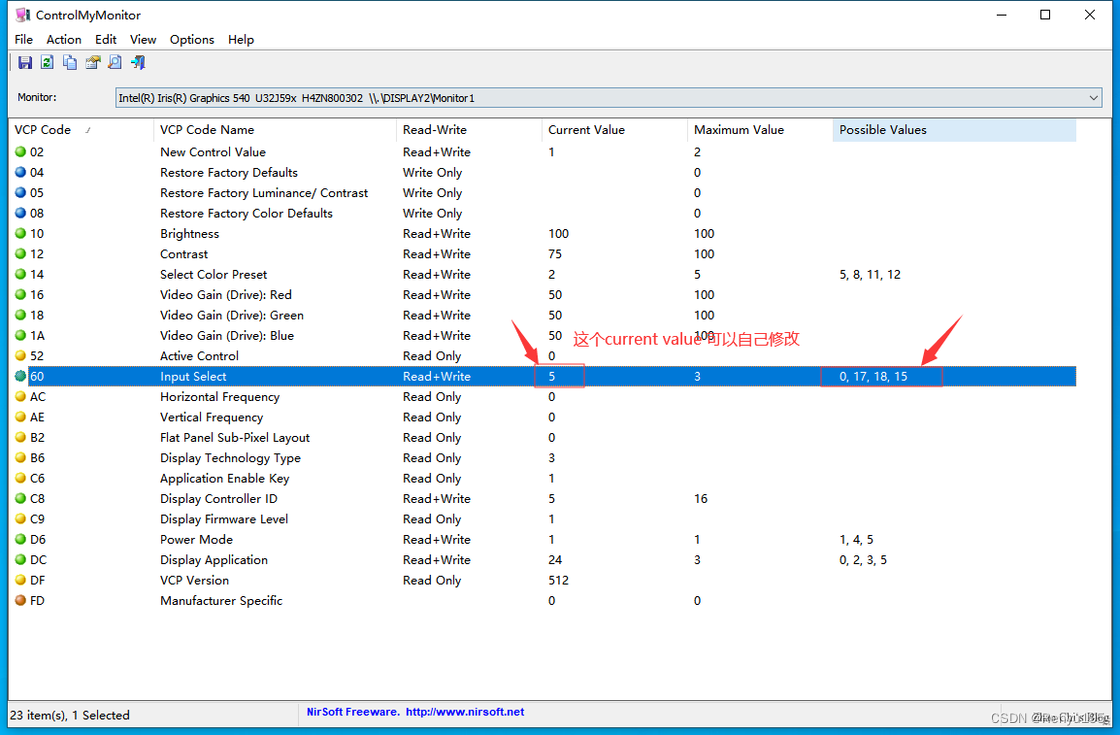Select the Brightness row name
Viewport: 1120px width, 735px height.
click(189, 234)
